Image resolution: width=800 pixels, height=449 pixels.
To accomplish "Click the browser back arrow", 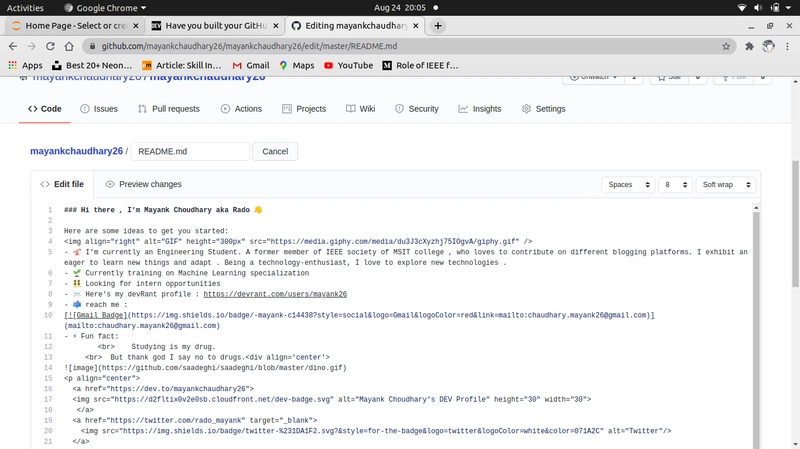I will coord(12,46).
